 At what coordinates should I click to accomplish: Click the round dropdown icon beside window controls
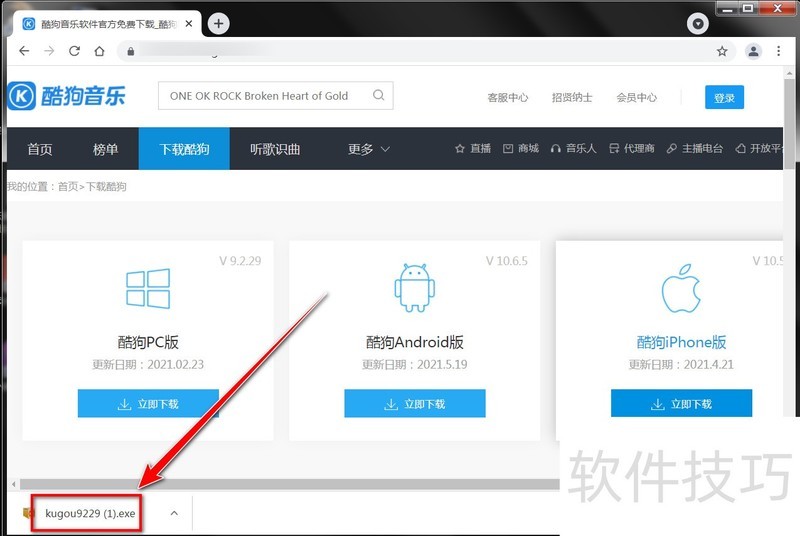pyautogui.click(x=697, y=23)
